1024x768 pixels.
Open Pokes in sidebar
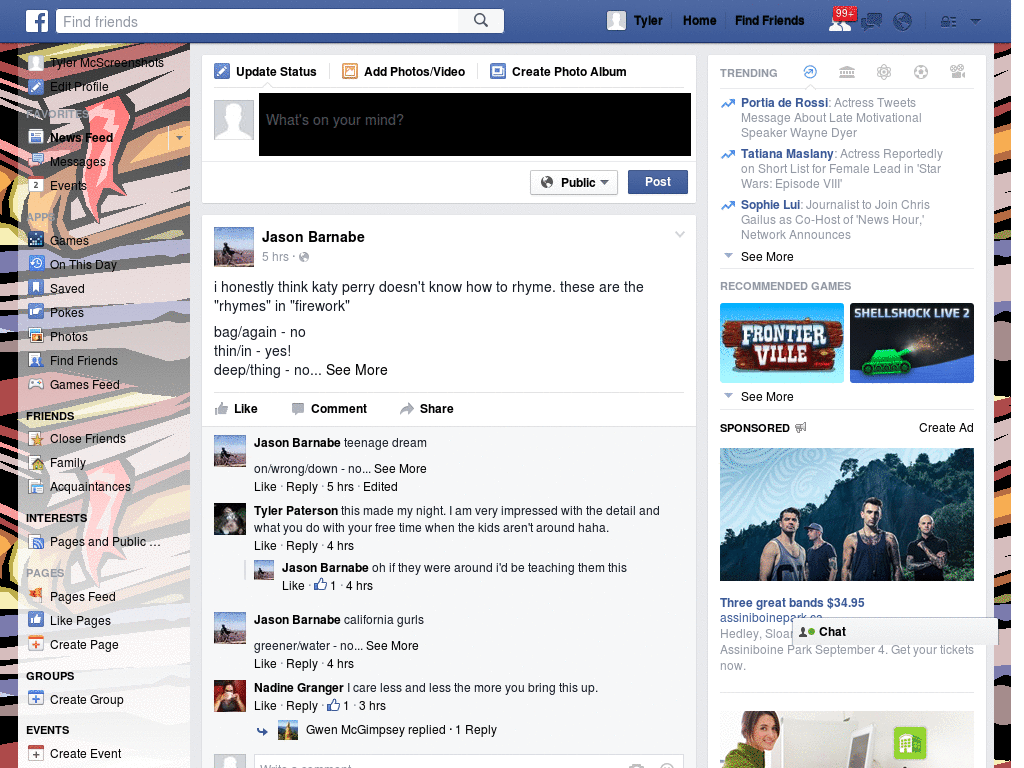67,313
